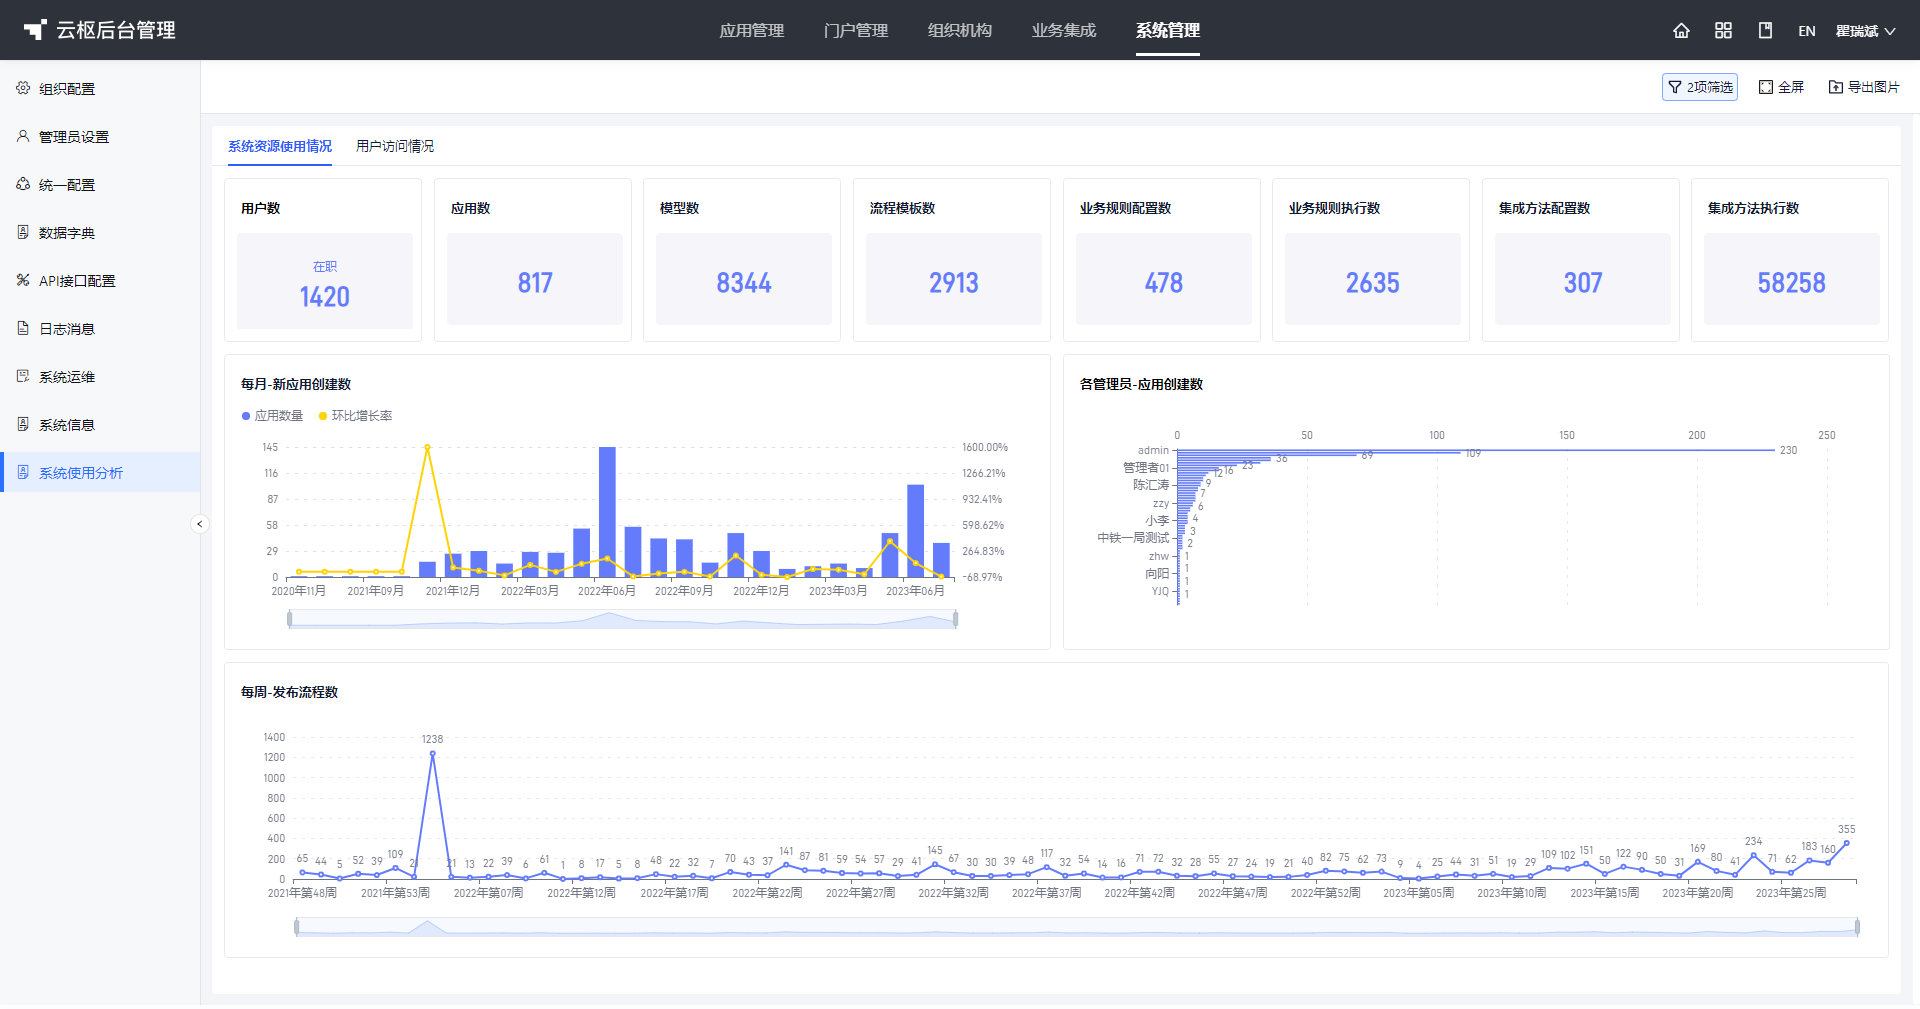Click the tallest bar in monthly chart

click(x=607, y=512)
